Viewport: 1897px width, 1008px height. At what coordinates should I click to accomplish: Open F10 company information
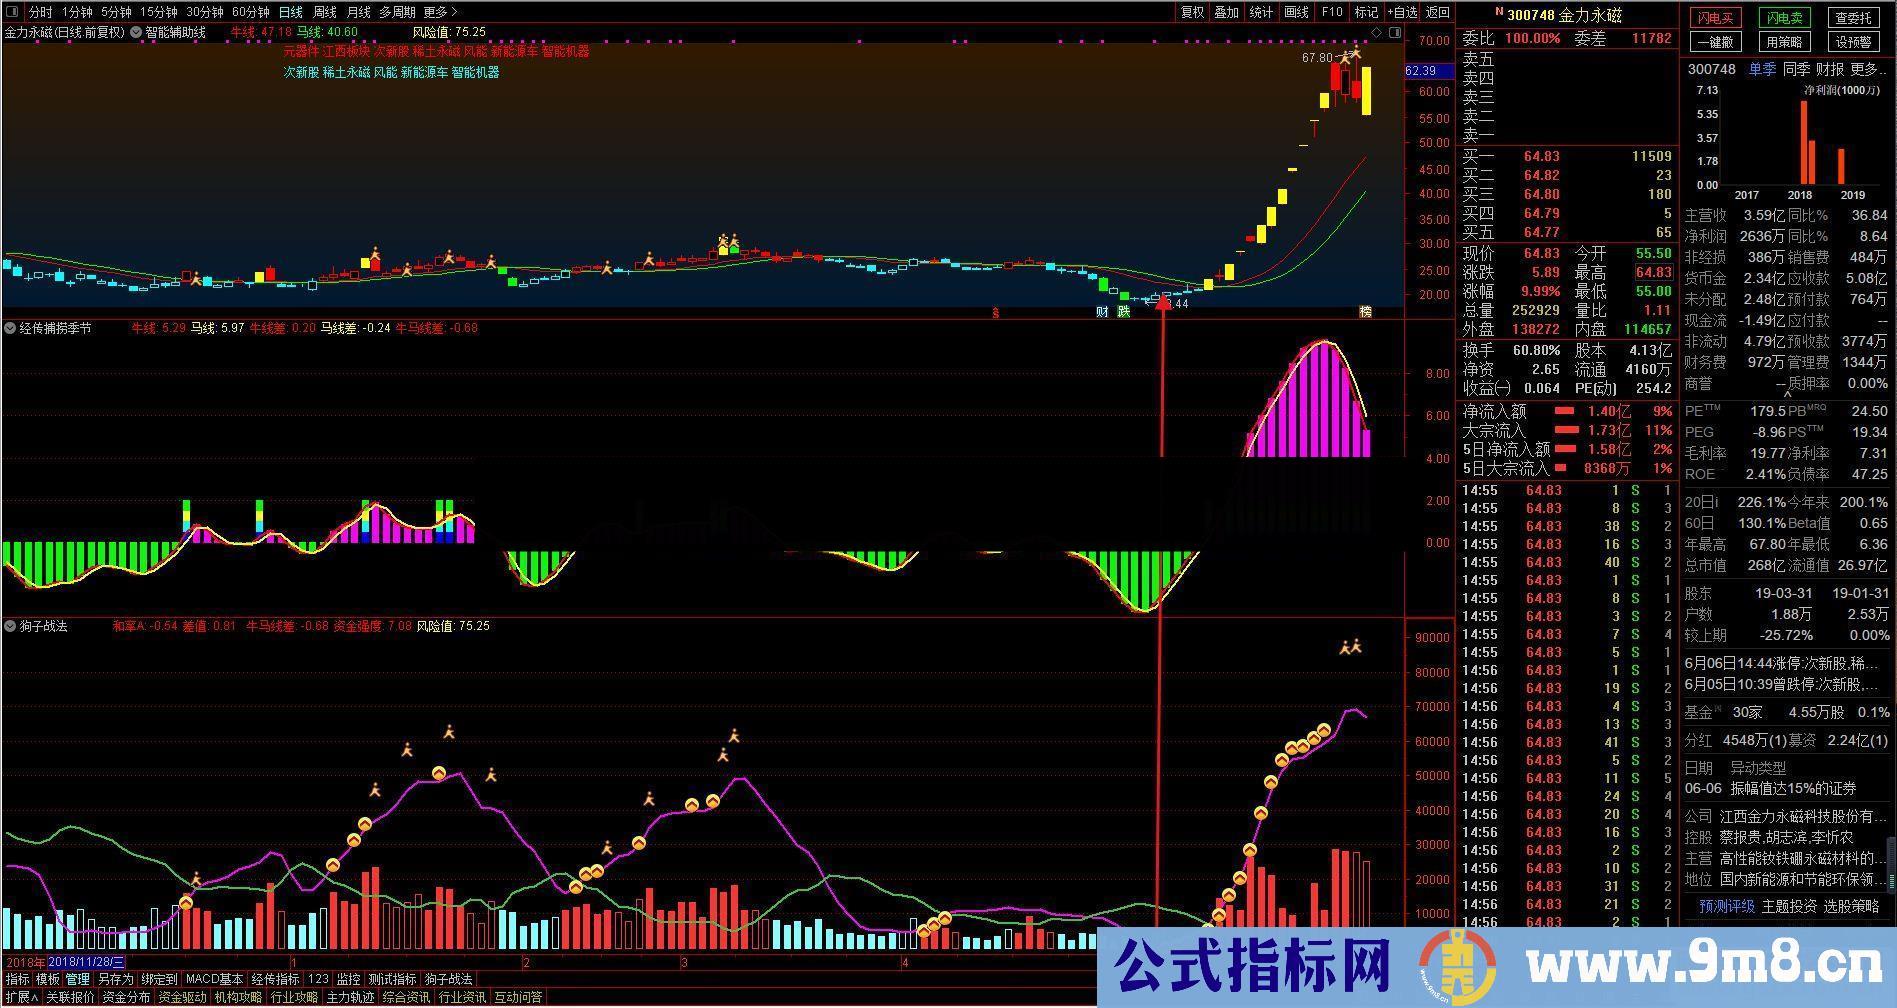(x=1331, y=12)
